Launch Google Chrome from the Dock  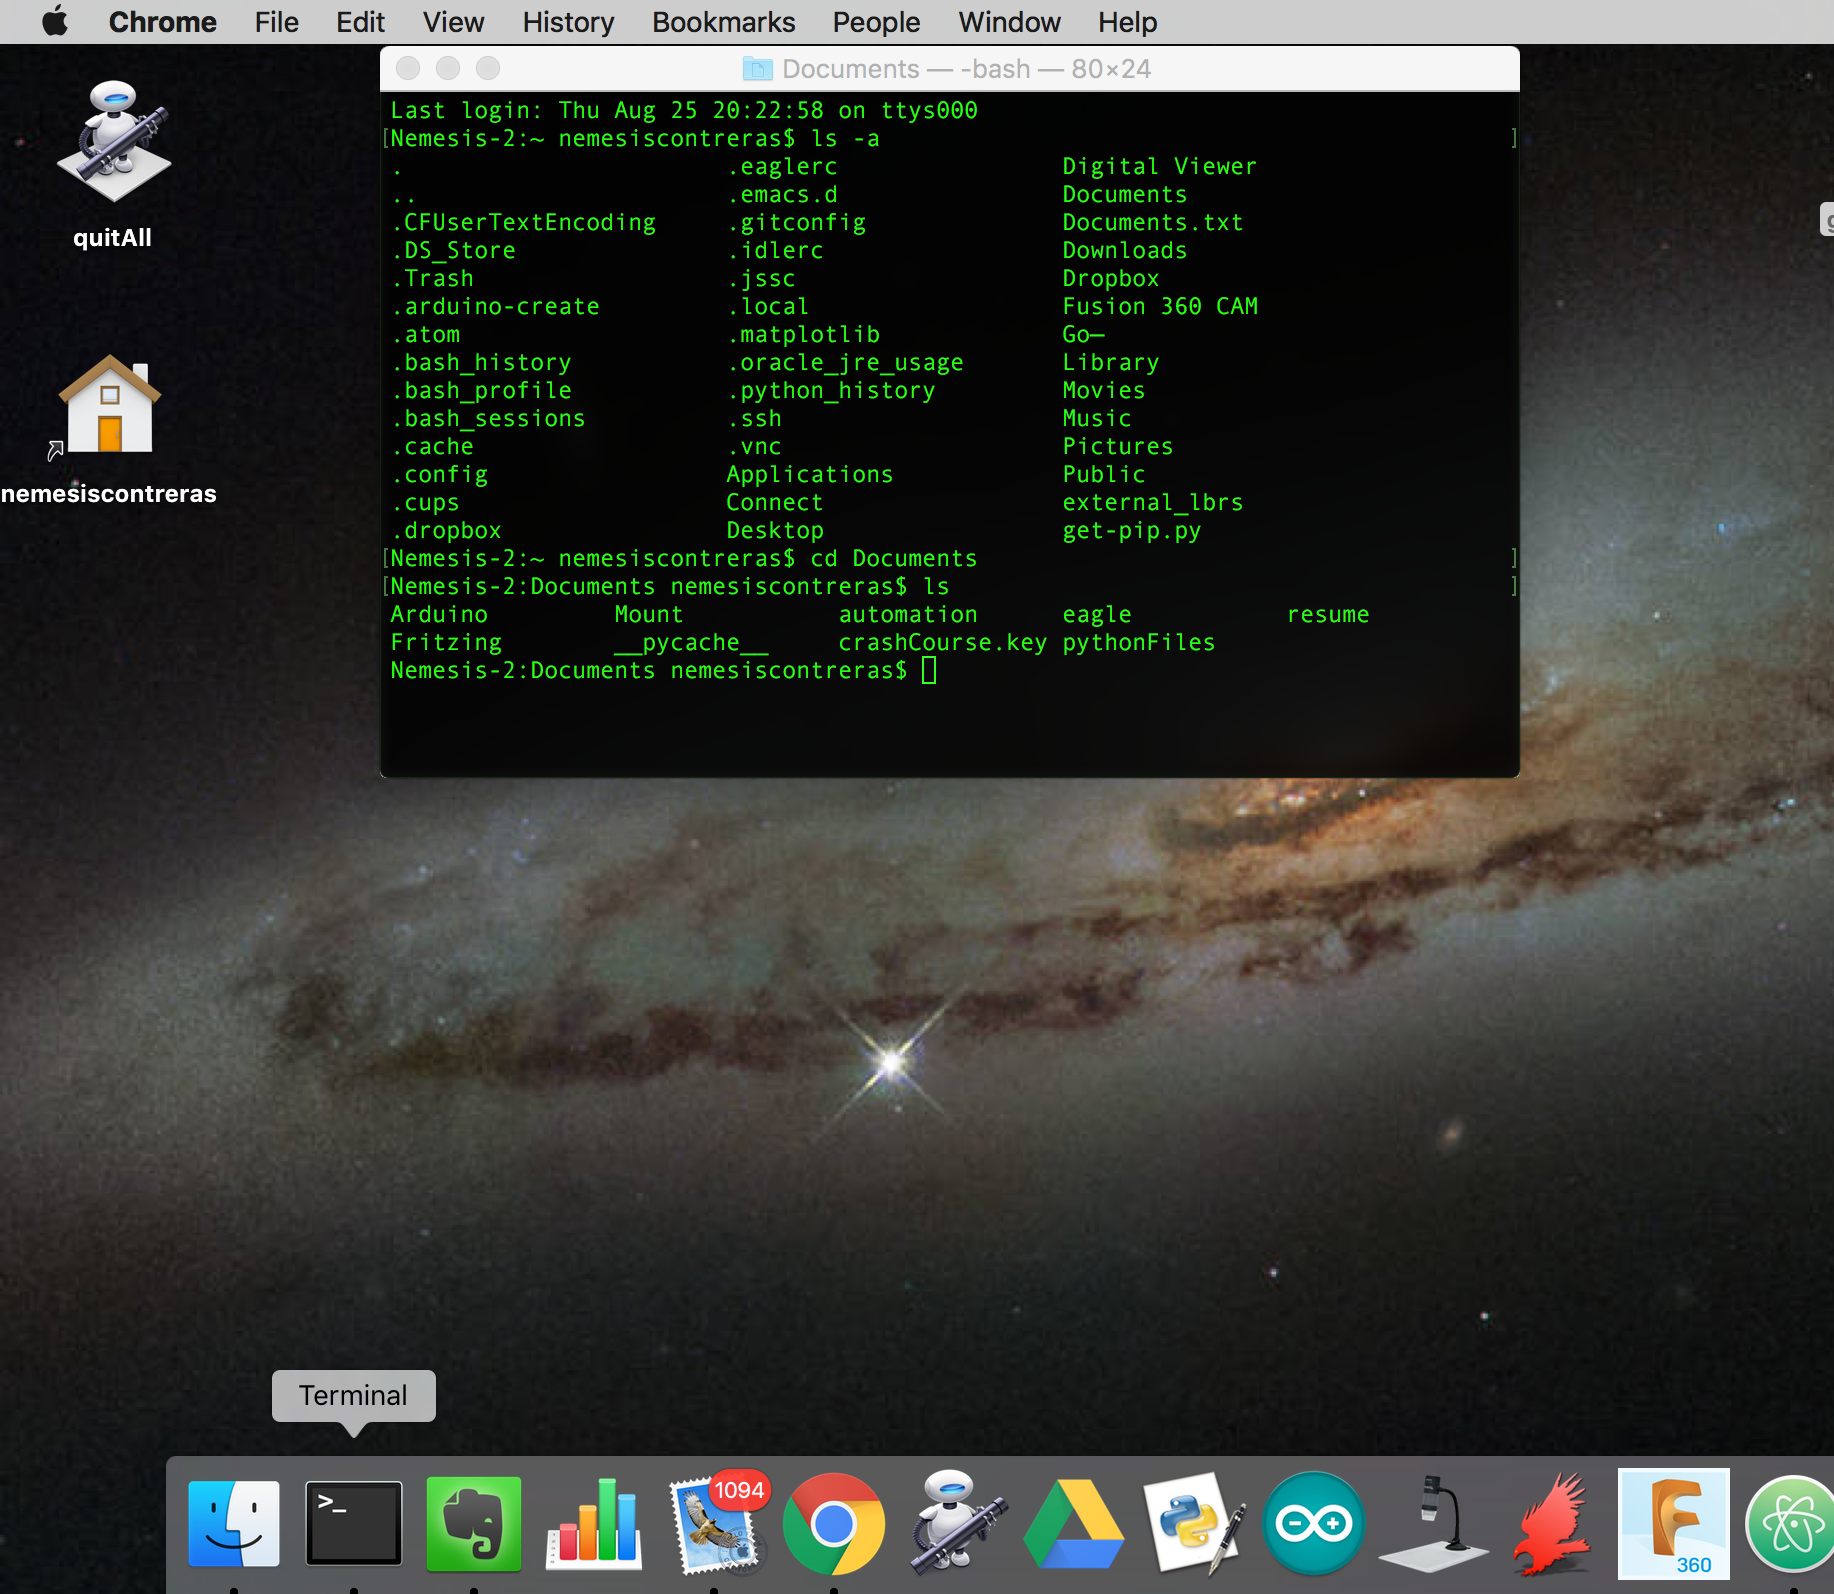834,1523
